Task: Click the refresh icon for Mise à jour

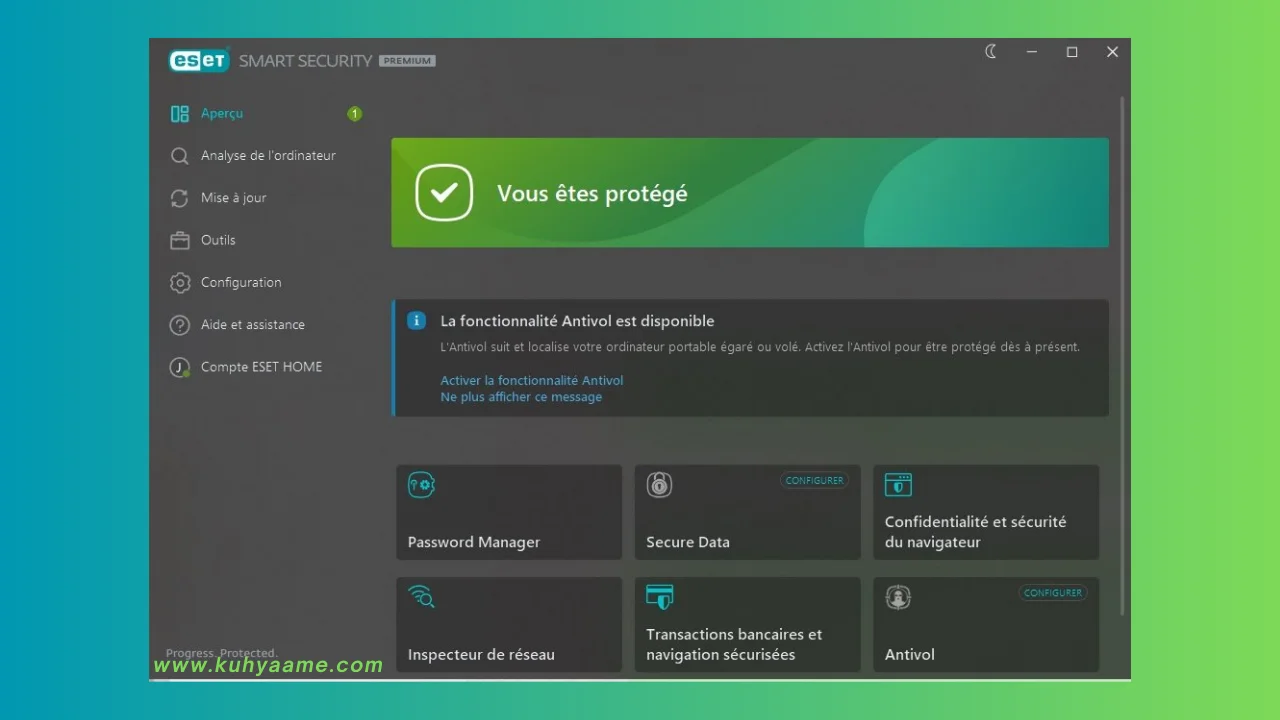Action: pos(180,198)
